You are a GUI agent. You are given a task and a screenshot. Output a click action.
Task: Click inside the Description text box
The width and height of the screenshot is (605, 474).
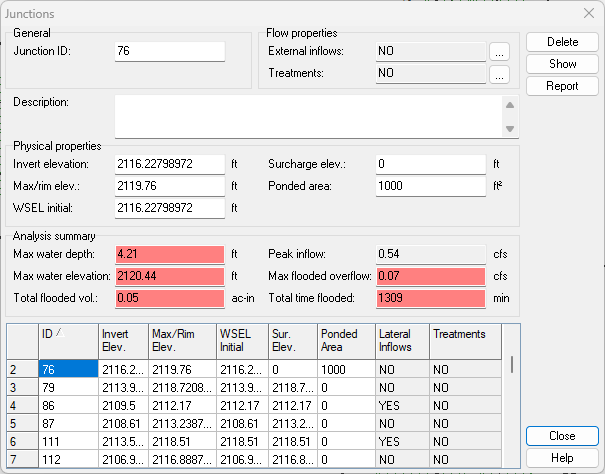[x=309, y=117]
